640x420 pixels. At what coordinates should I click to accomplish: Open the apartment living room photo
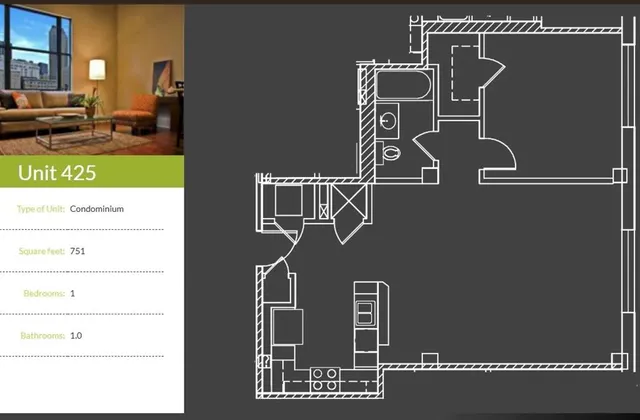click(x=92, y=77)
